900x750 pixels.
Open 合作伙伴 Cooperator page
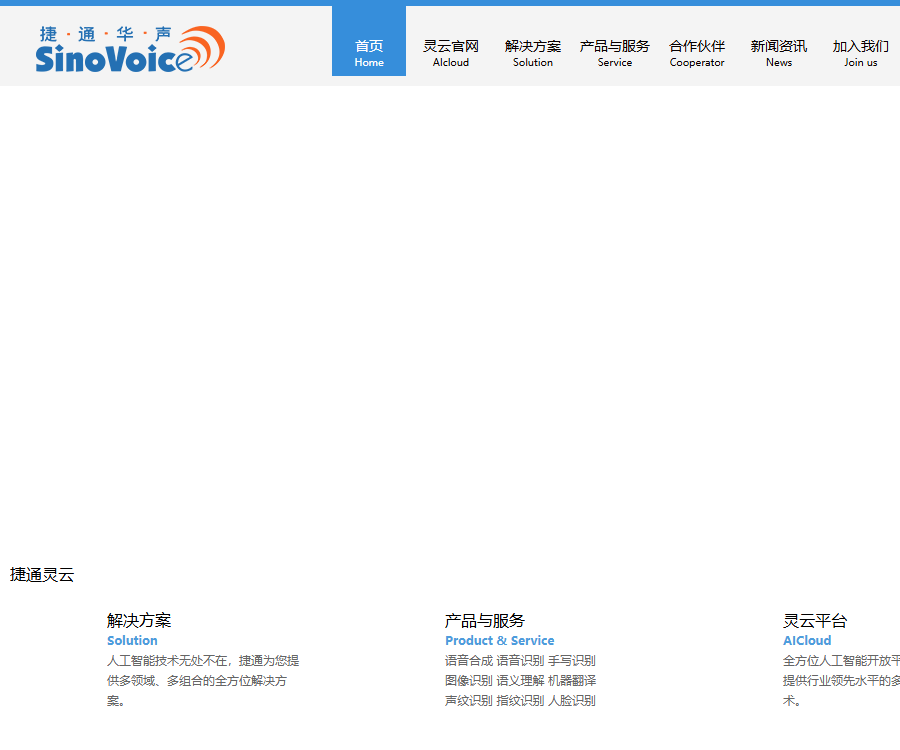tap(697, 53)
